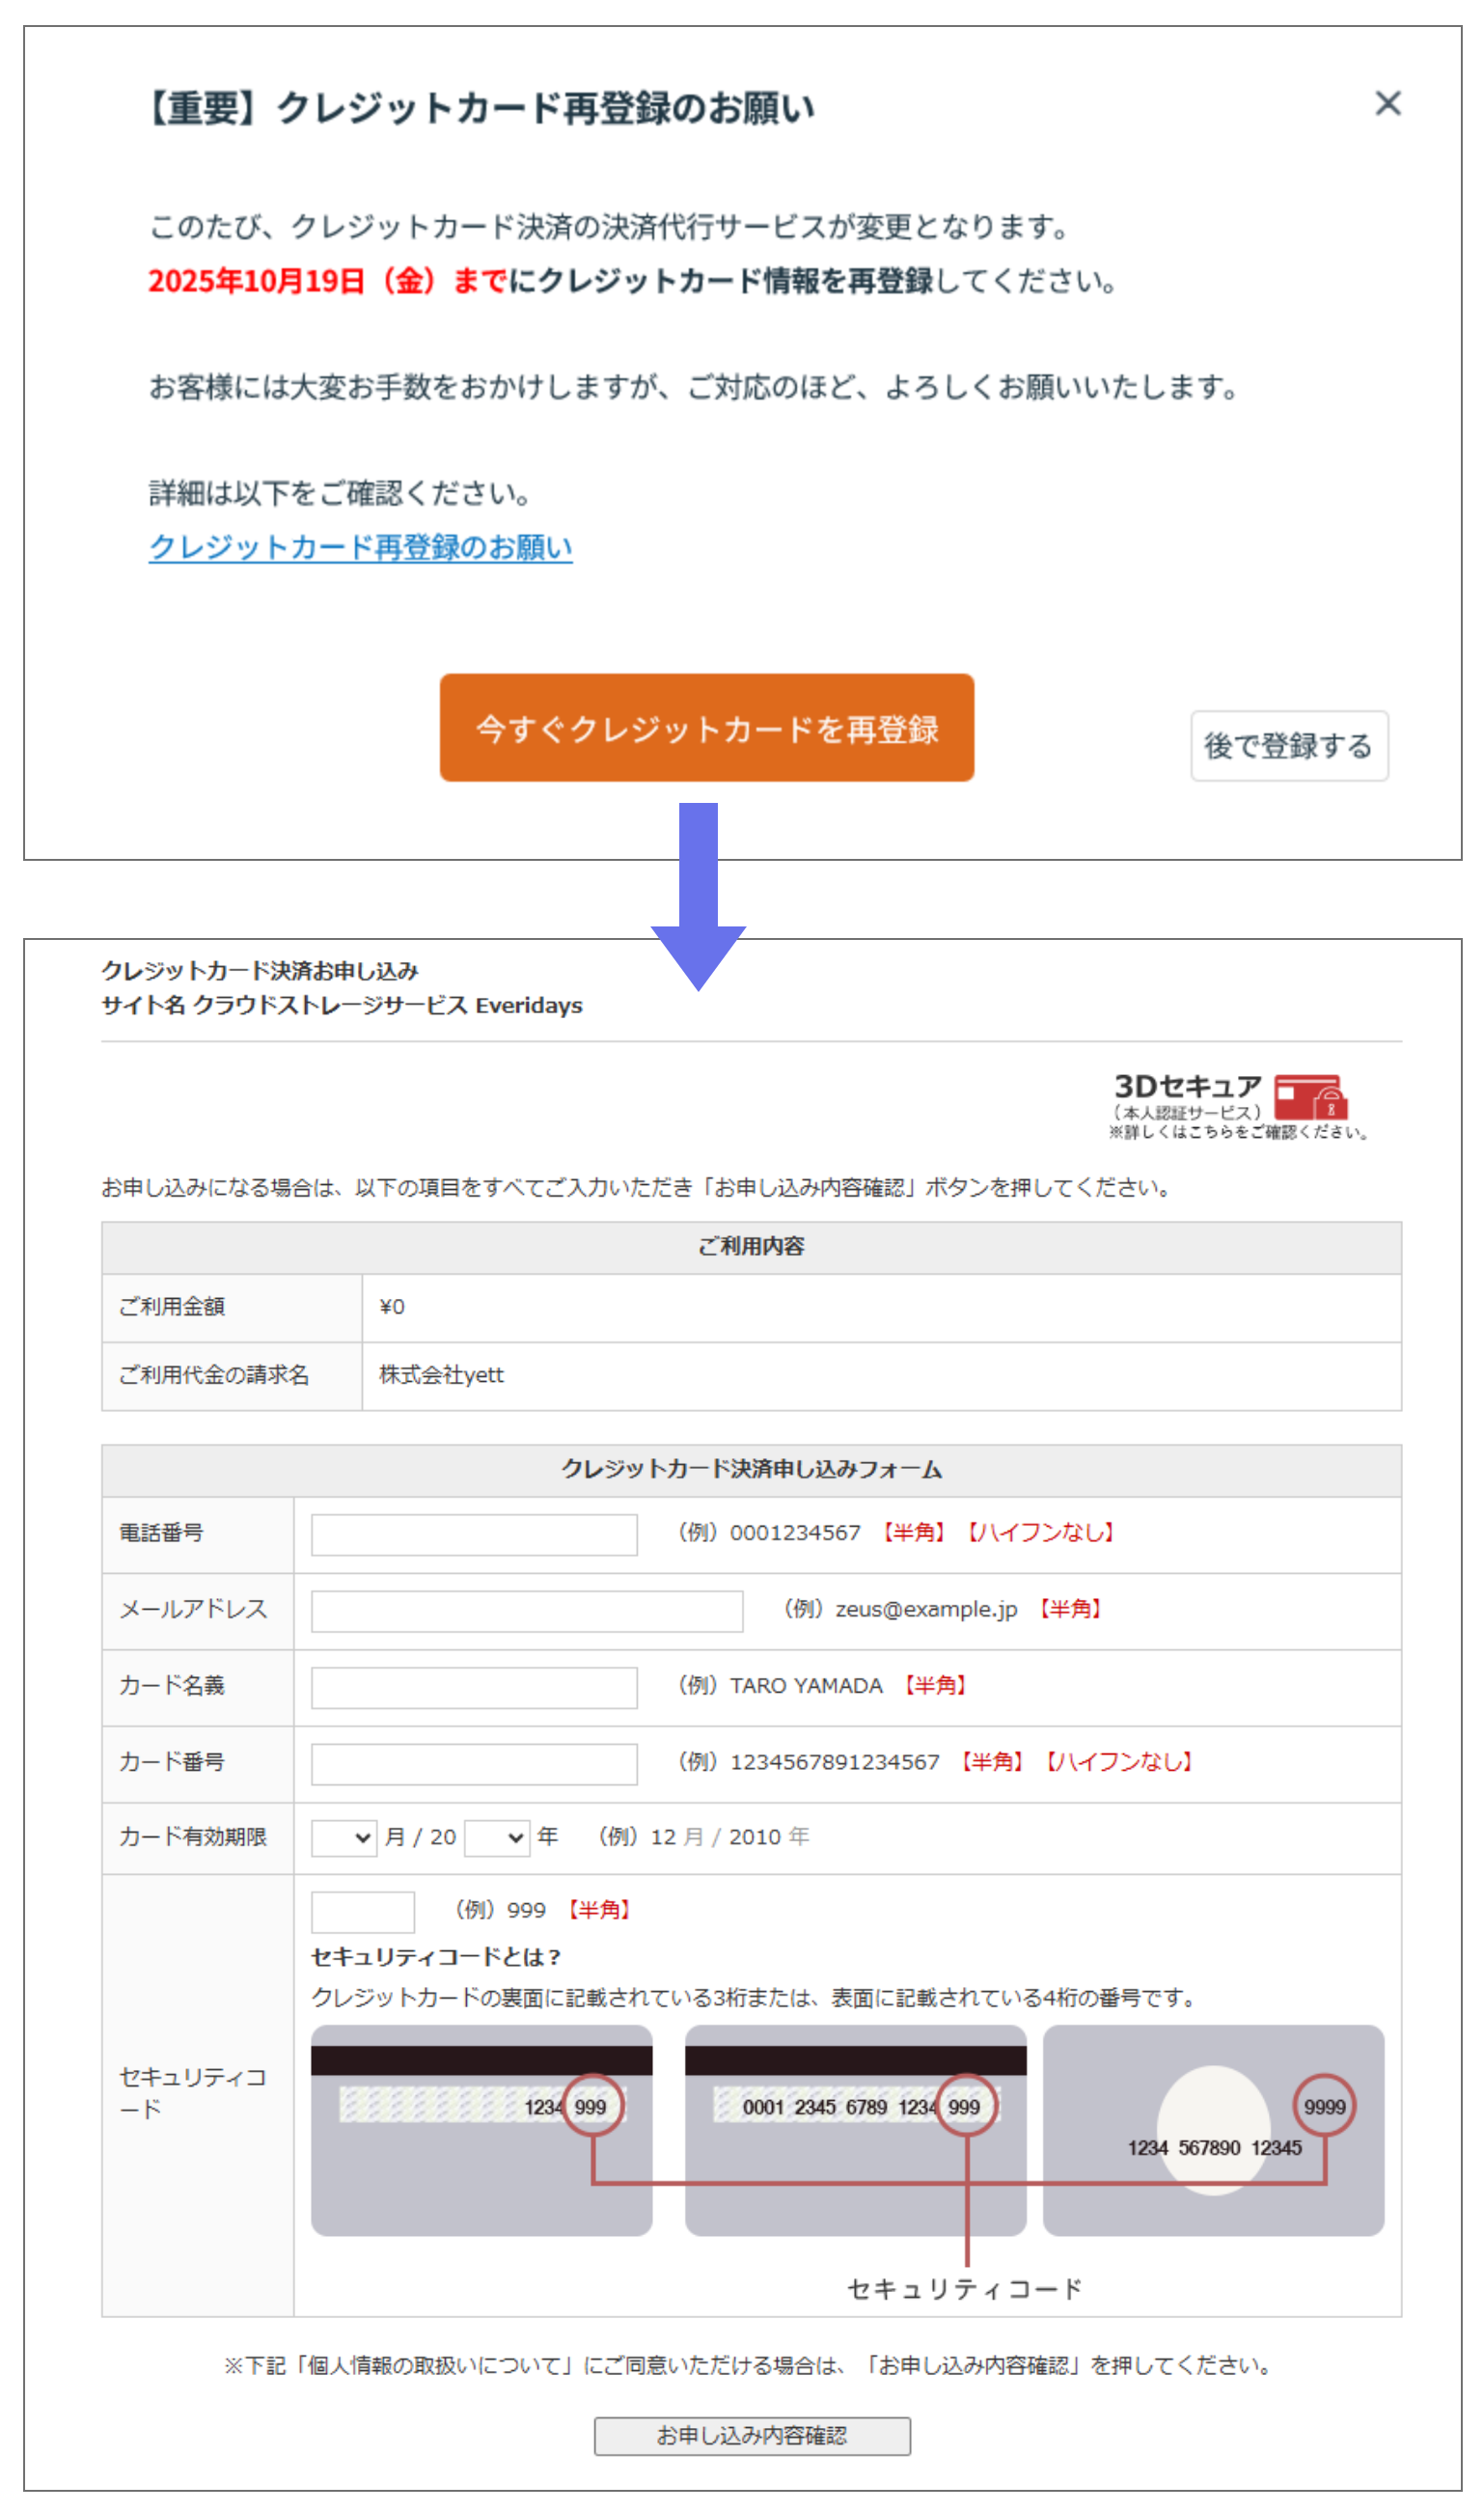The image size is (1484, 2513).
Task: Click the 3Dセキュア logo text
Action: (1187, 1086)
